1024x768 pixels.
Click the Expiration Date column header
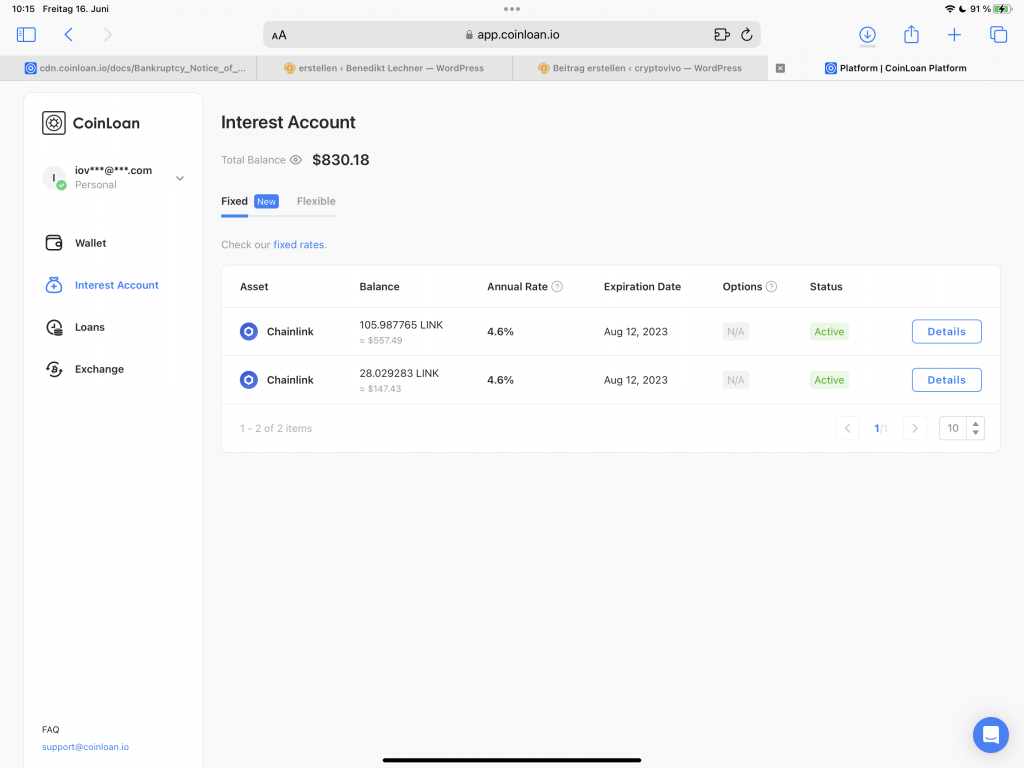642,287
